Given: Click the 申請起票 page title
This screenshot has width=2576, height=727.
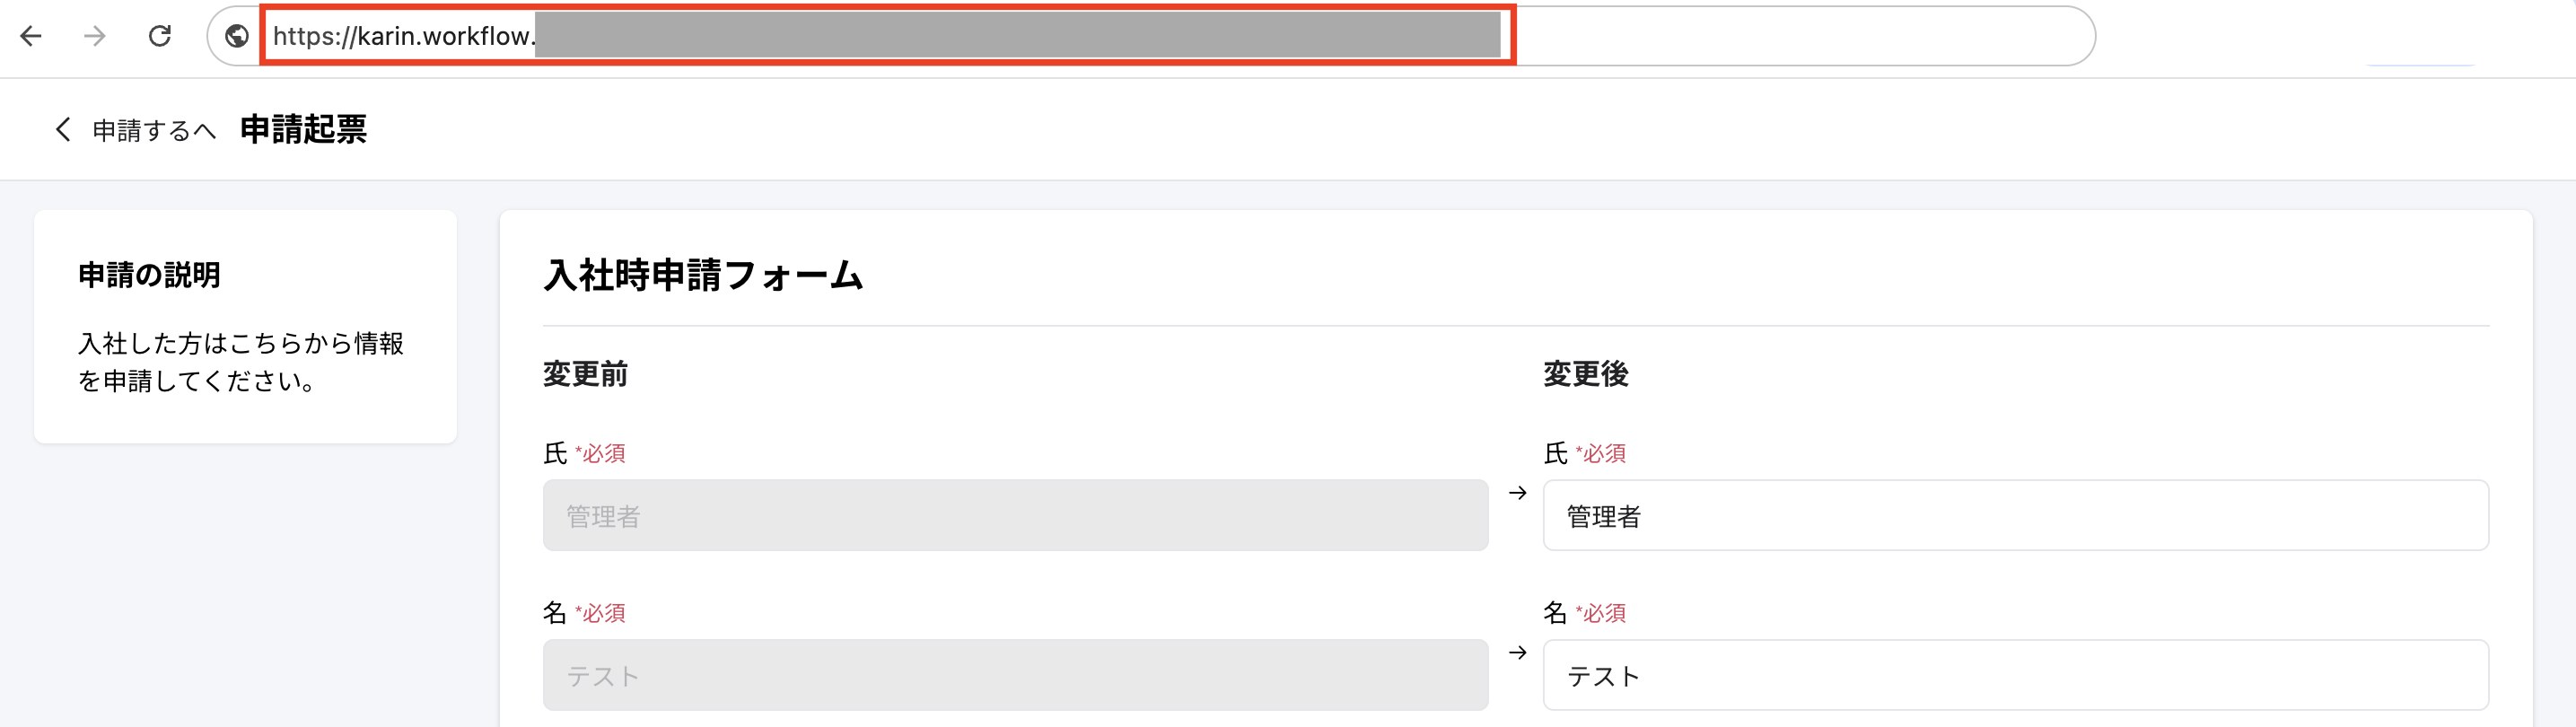Looking at the screenshot, I should [303, 130].
